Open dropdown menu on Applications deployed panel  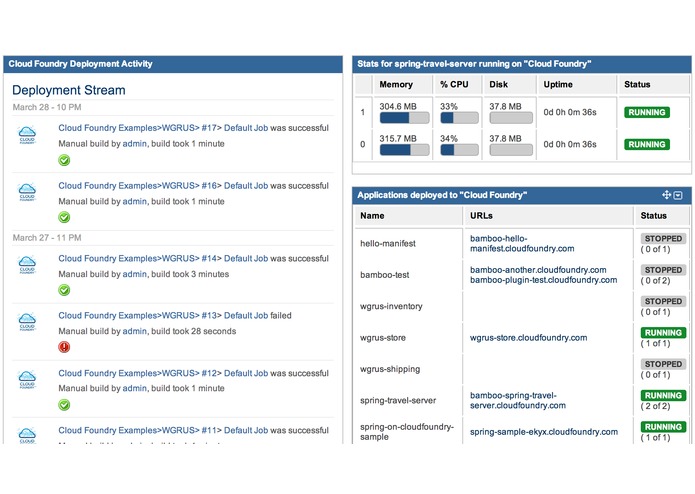tap(678, 195)
